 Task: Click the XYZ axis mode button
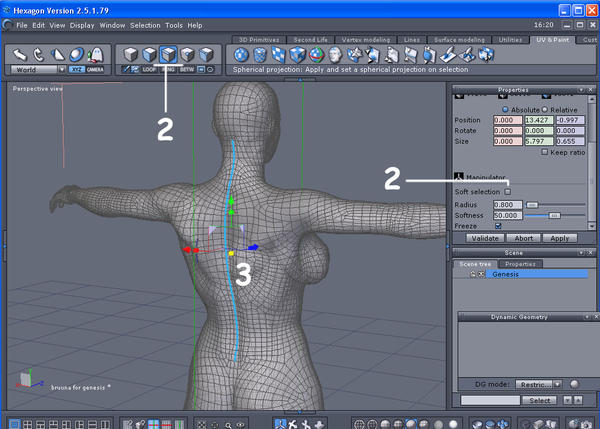click(x=76, y=70)
